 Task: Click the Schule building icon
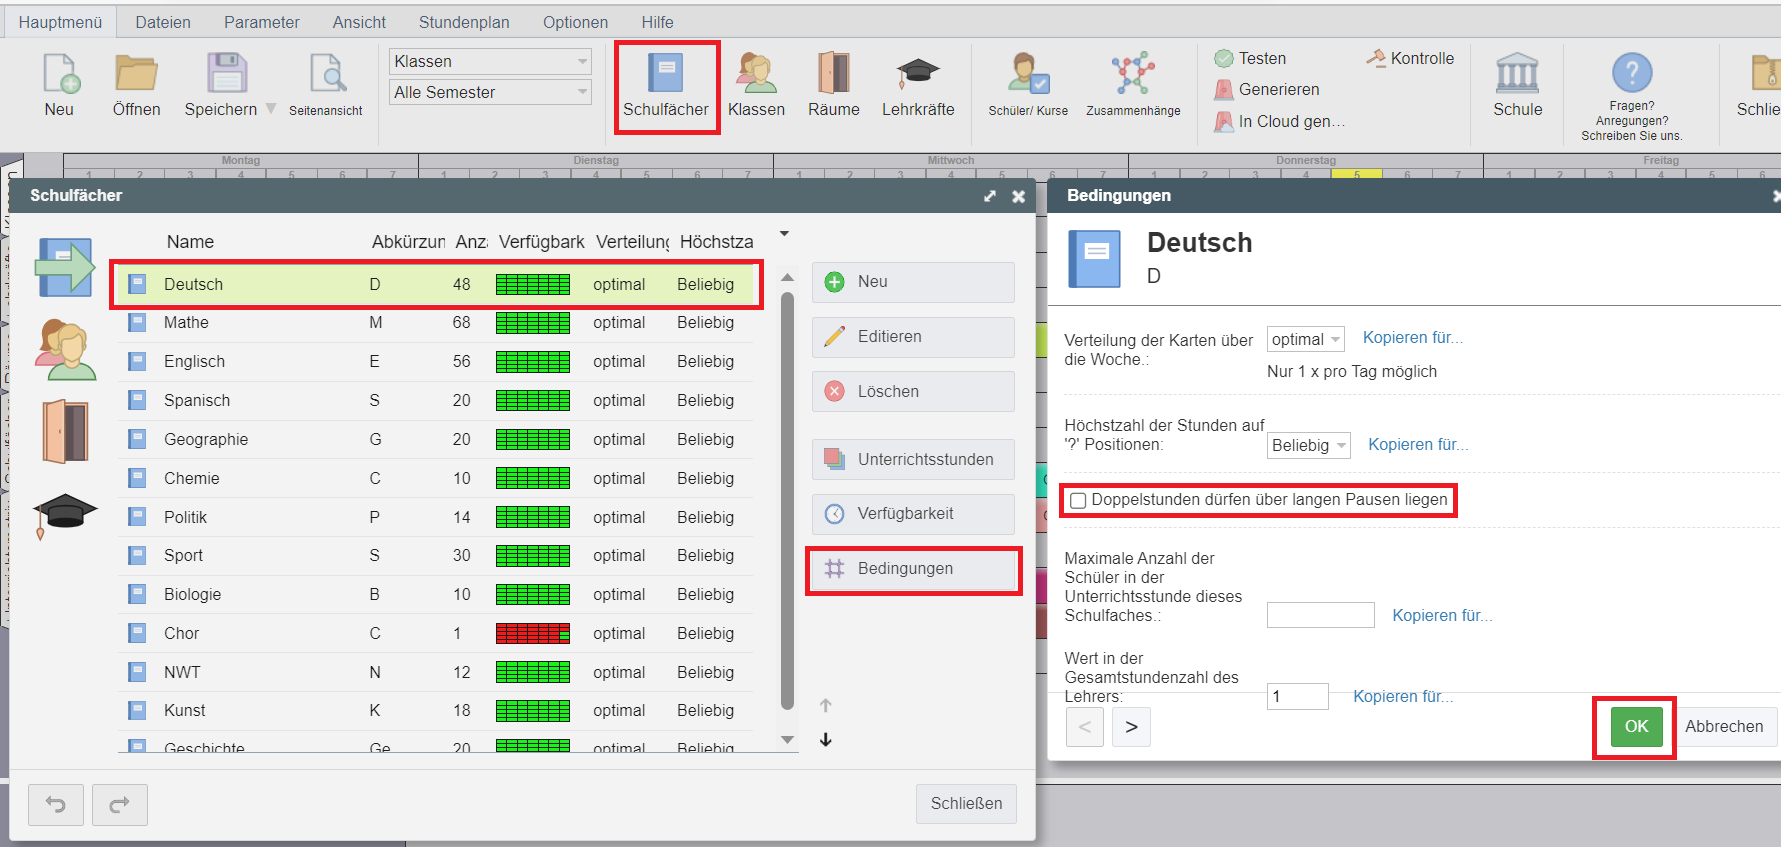click(1517, 74)
